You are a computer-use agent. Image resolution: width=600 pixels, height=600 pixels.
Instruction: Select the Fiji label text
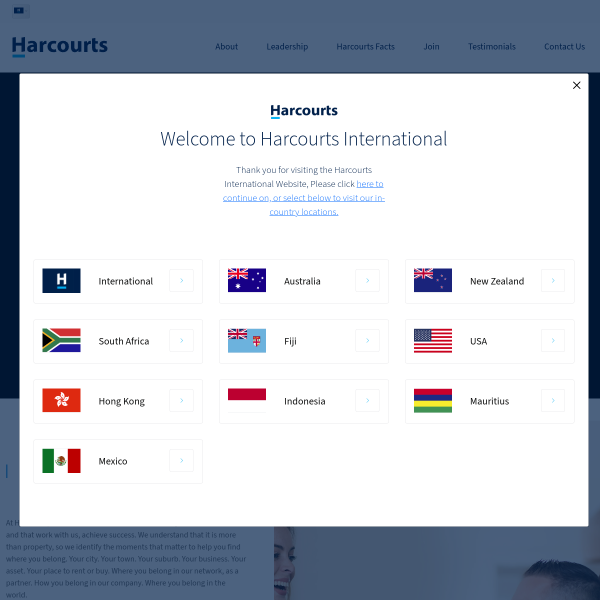coord(290,341)
